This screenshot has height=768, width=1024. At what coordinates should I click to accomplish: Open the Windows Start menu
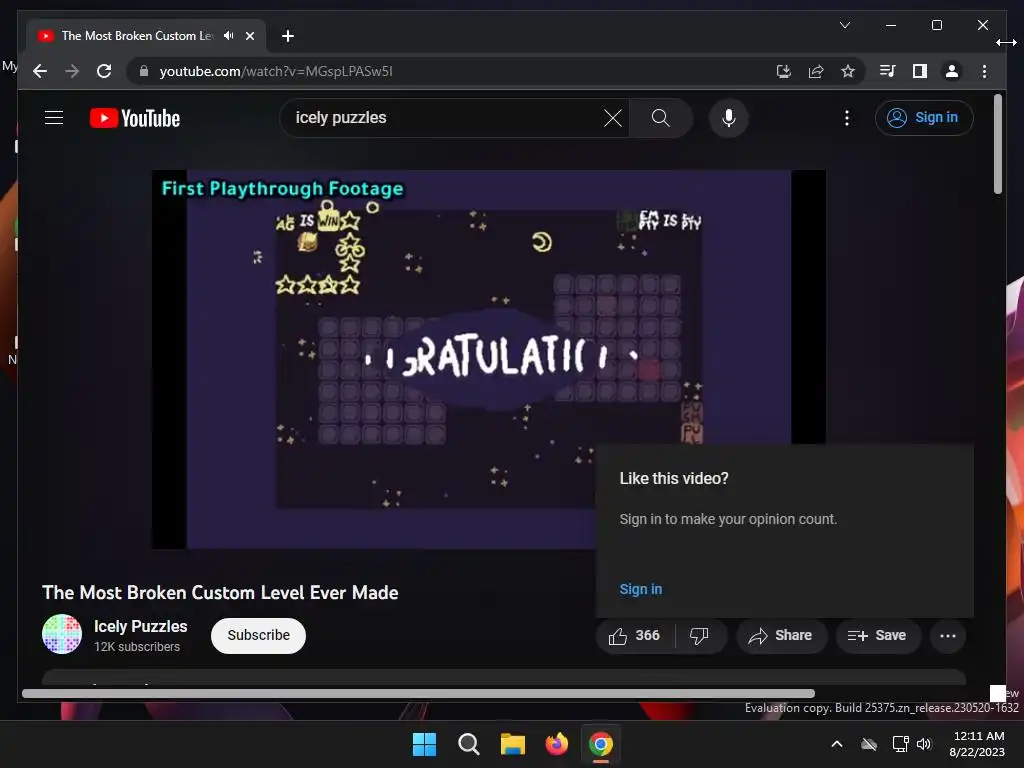(x=424, y=744)
